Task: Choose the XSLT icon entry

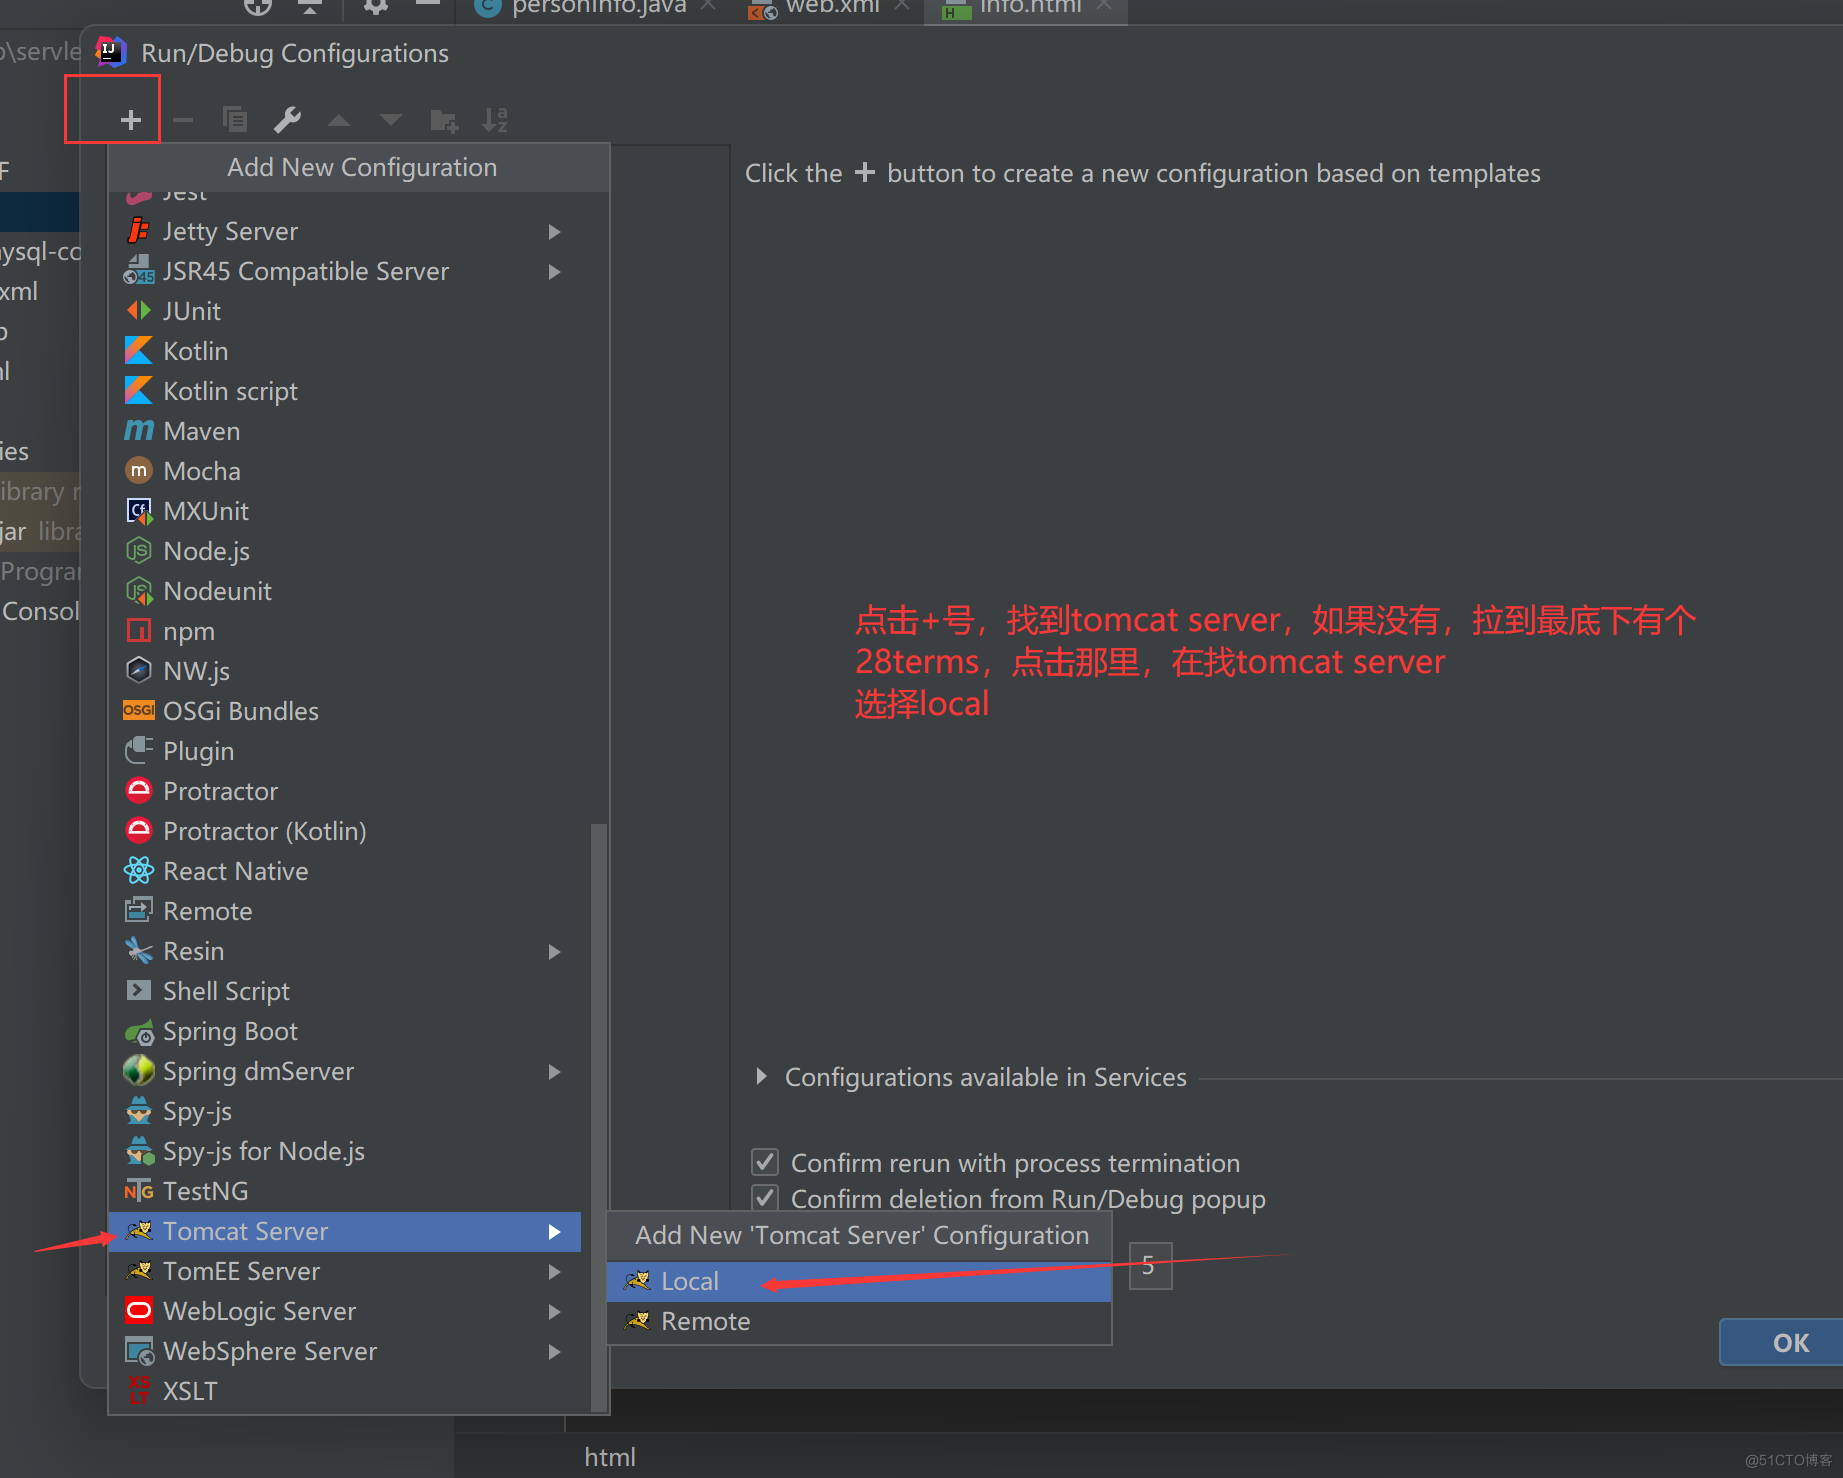Action: tap(139, 1391)
